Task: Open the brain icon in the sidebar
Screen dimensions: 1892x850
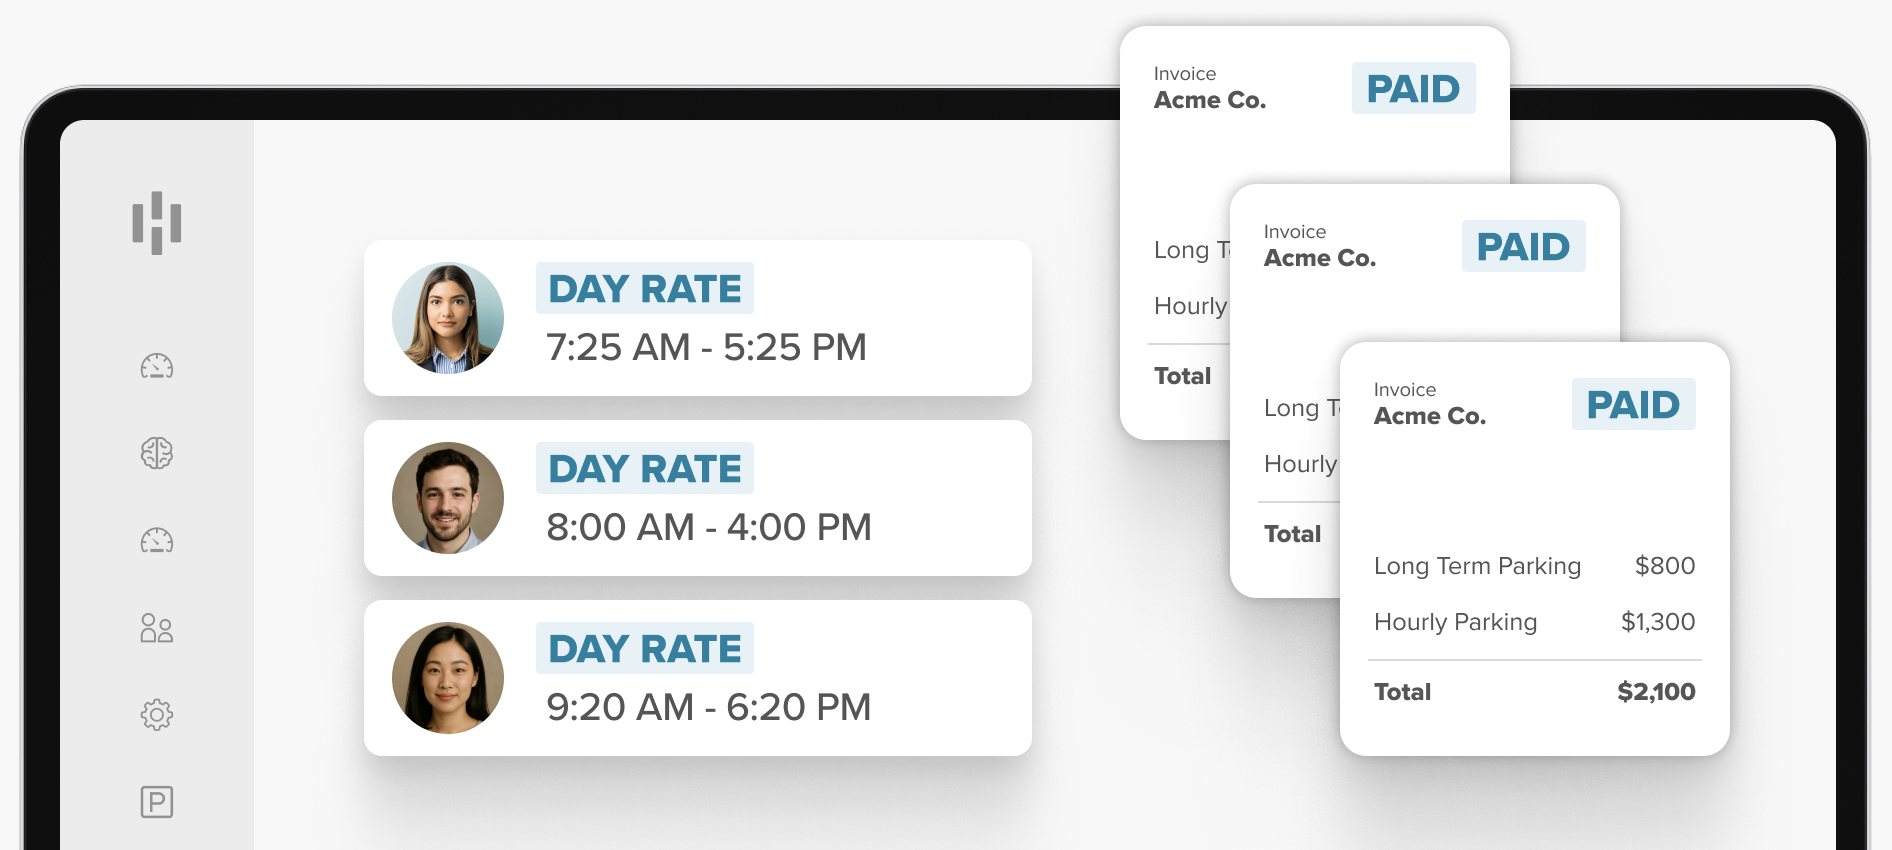Action: pos(157,453)
